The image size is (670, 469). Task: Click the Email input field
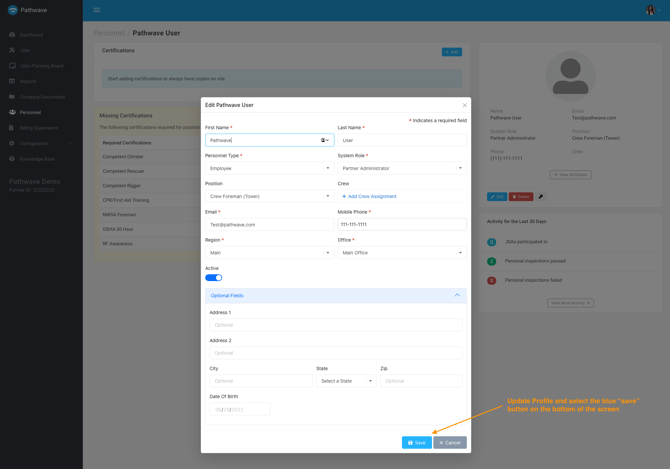click(269, 225)
